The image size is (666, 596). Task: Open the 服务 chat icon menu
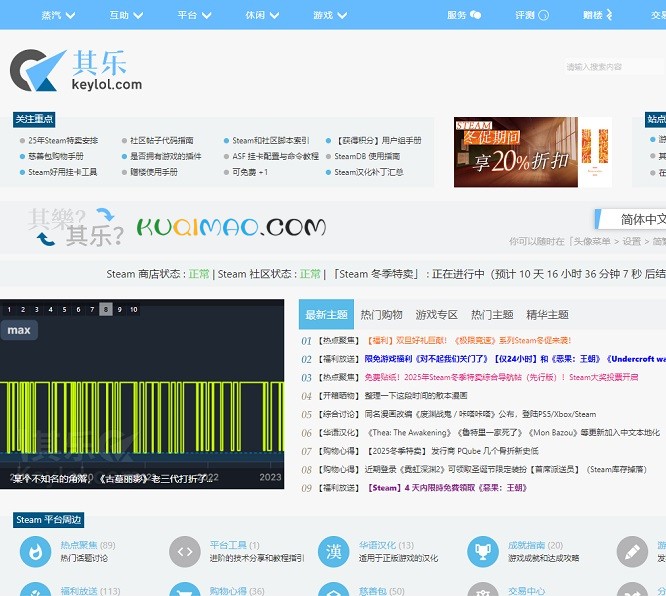464,15
